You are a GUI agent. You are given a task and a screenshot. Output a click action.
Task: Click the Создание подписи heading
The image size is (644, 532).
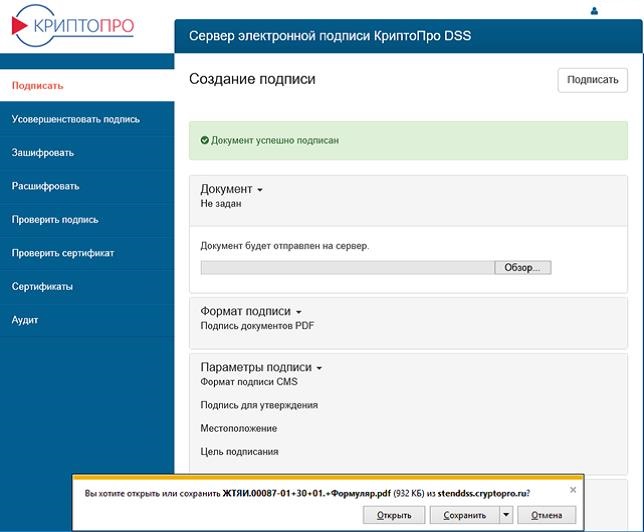point(252,79)
